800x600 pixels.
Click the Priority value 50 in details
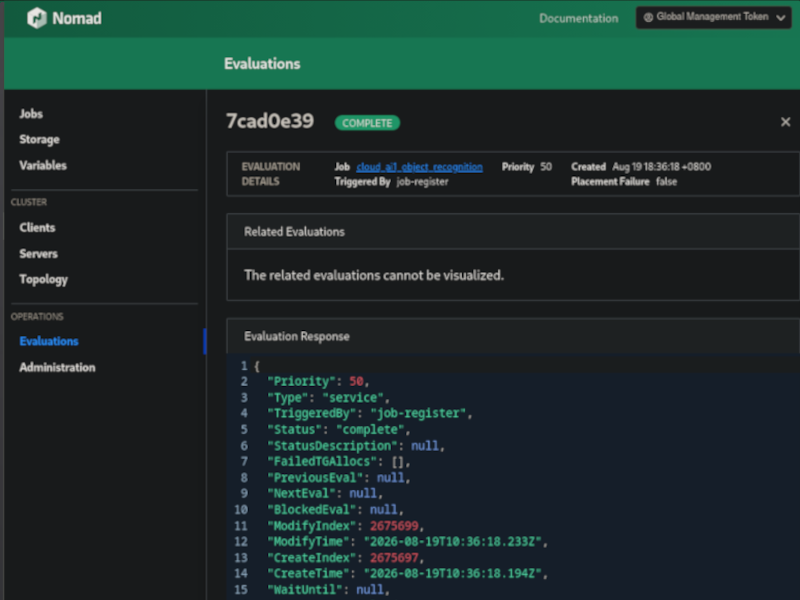click(x=546, y=167)
